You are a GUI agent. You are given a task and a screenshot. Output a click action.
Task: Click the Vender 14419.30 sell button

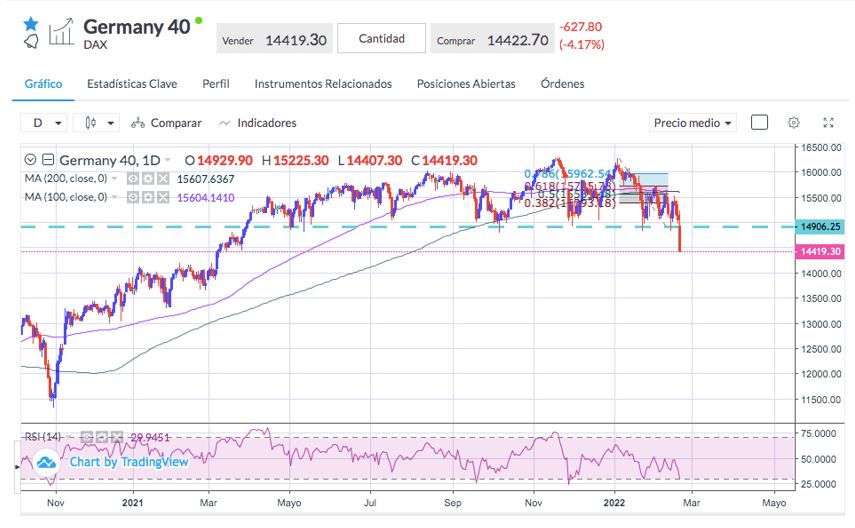[x=274, y=39]
